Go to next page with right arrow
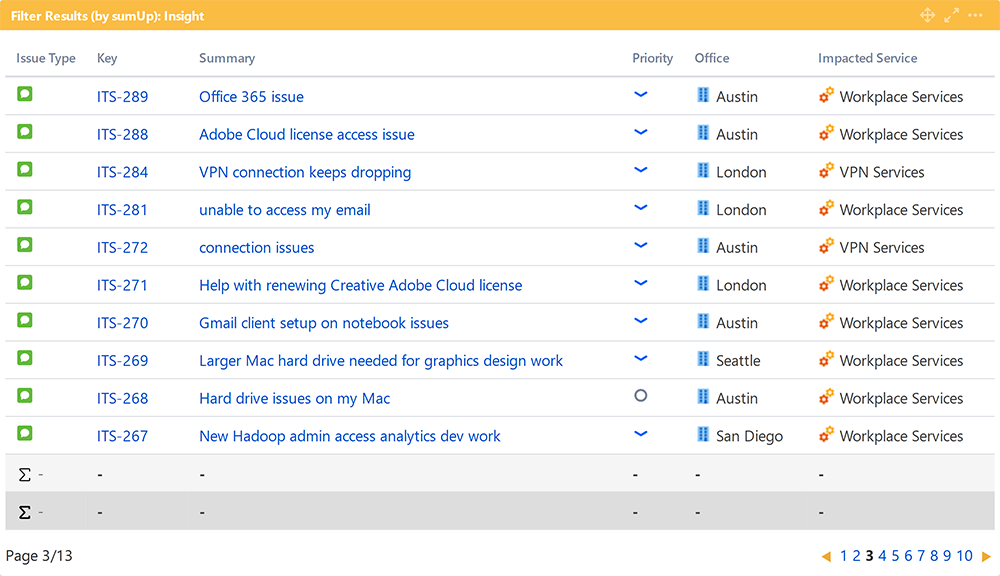The height and width of the screenshot is (576, 1000). coord(986,557)
